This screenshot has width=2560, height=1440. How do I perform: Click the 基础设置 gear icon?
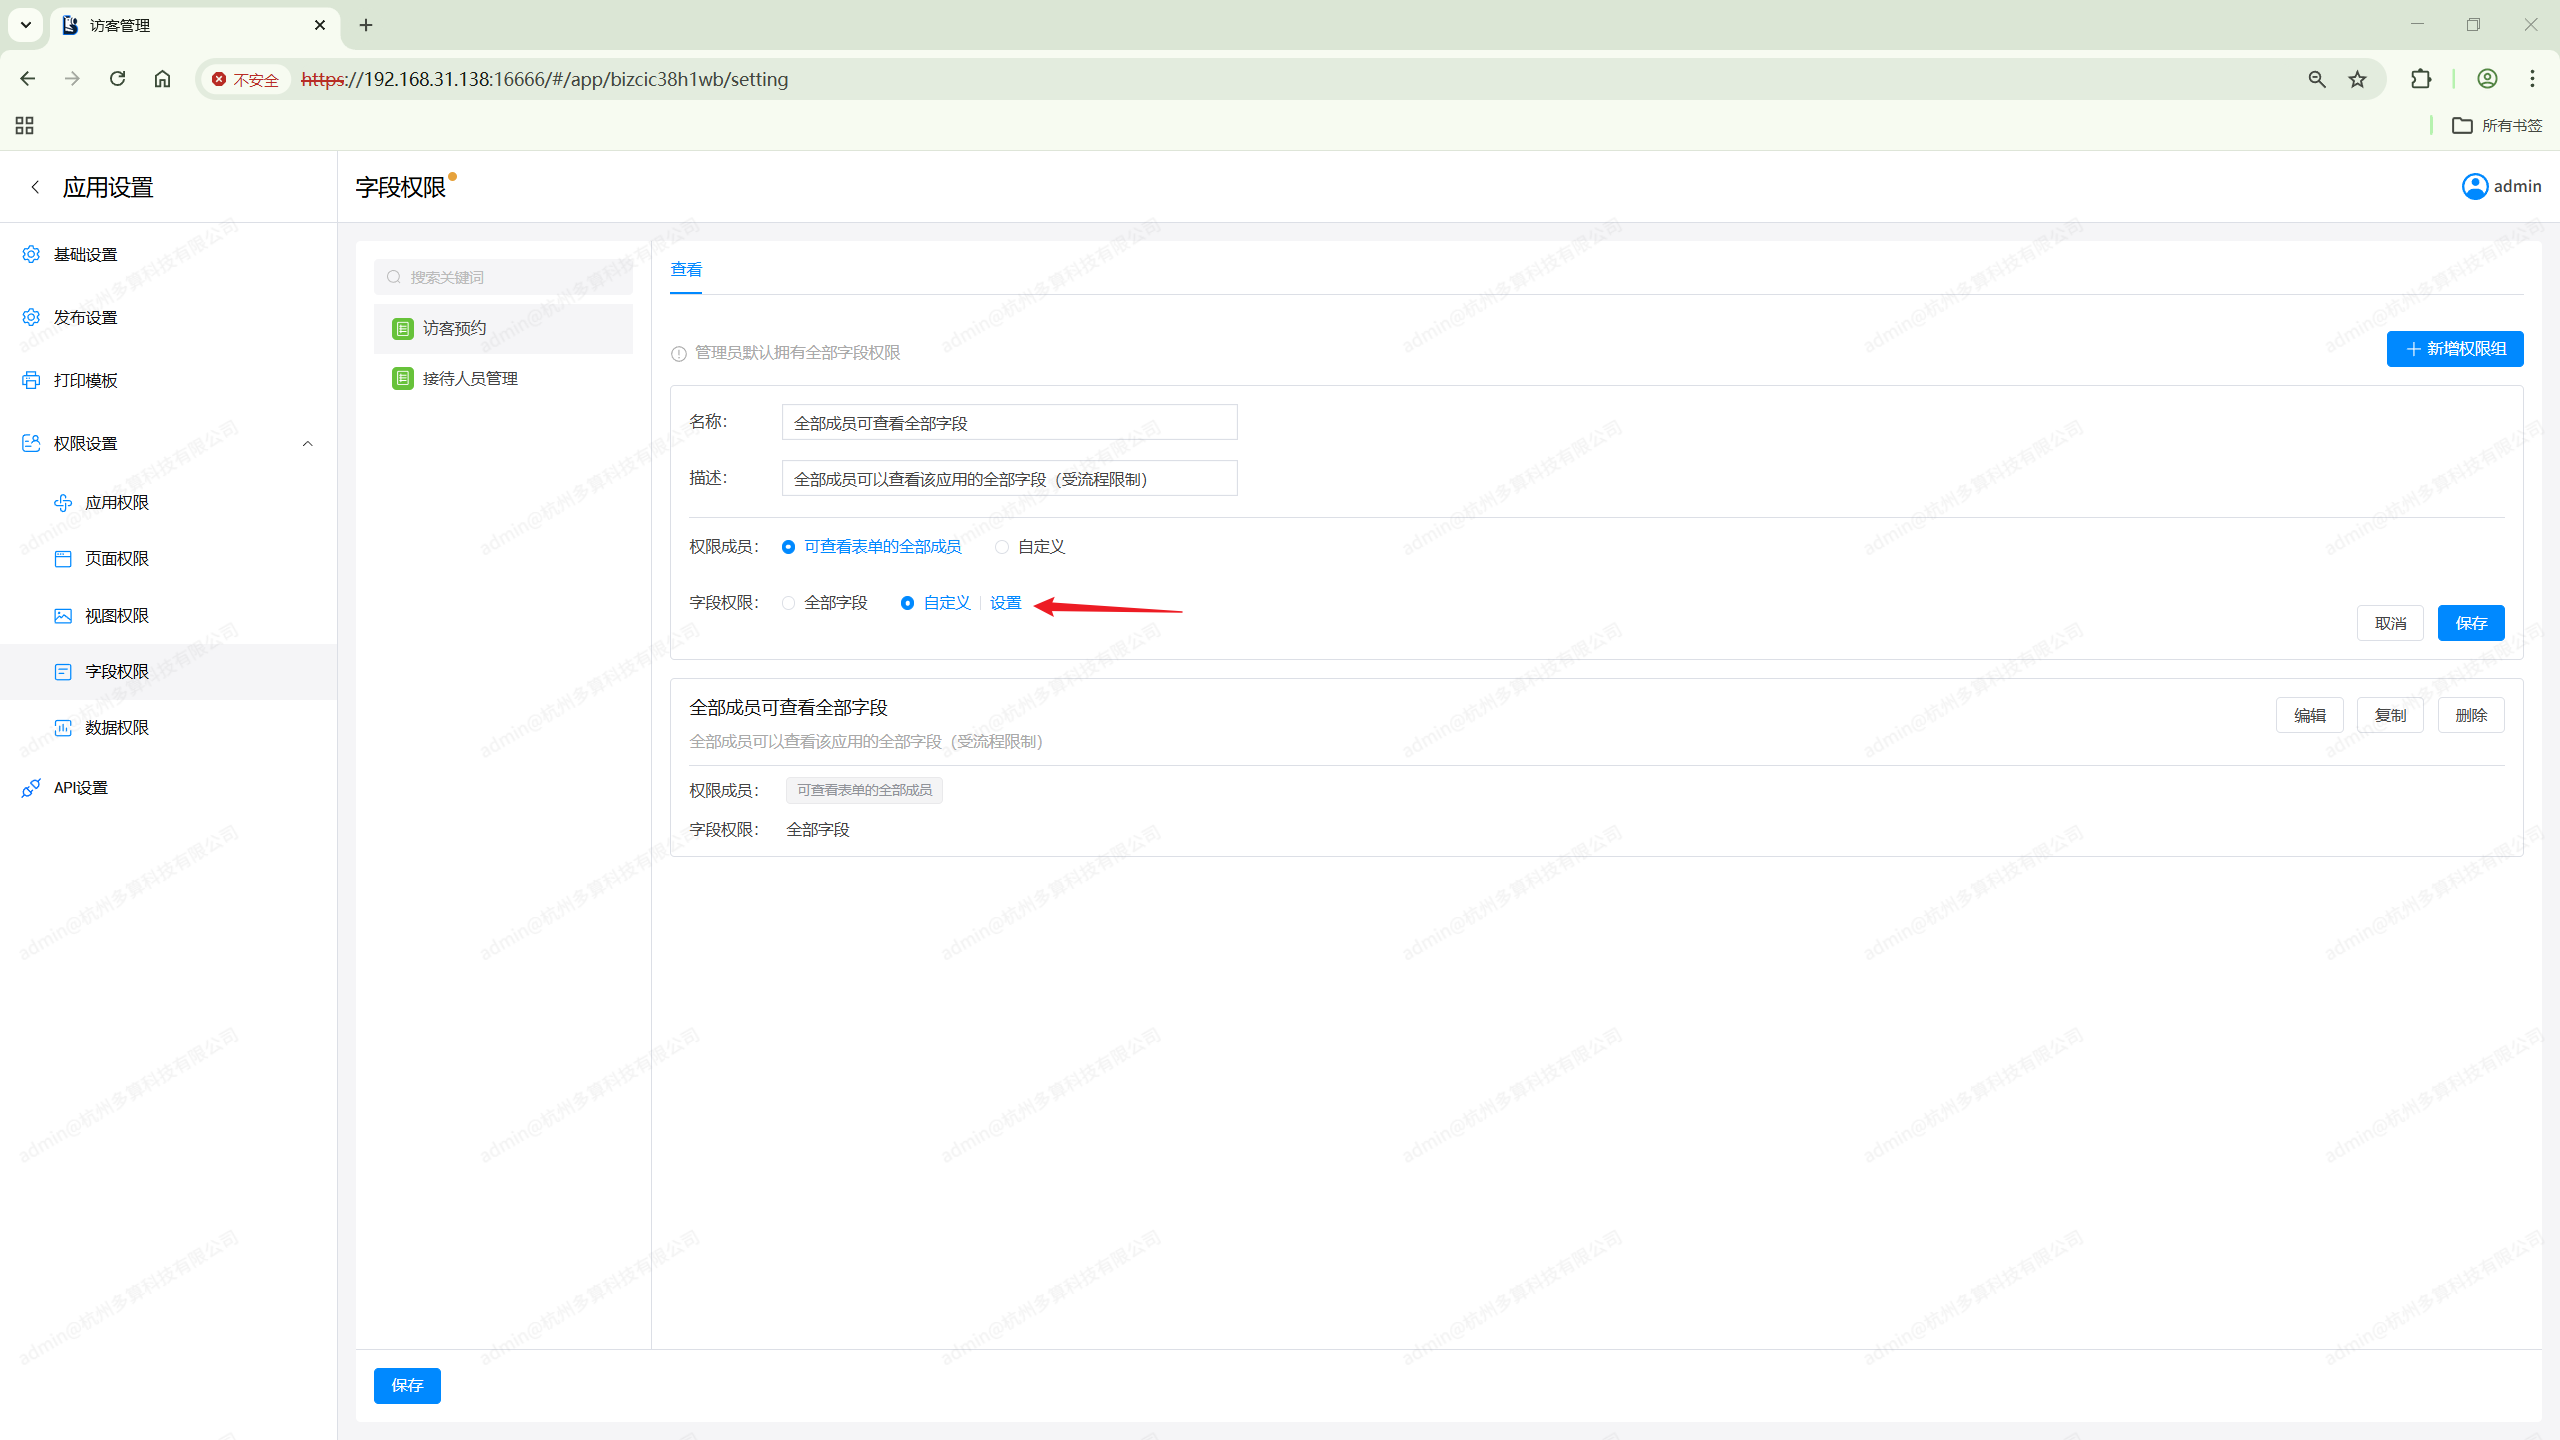(x=31, y=254)
